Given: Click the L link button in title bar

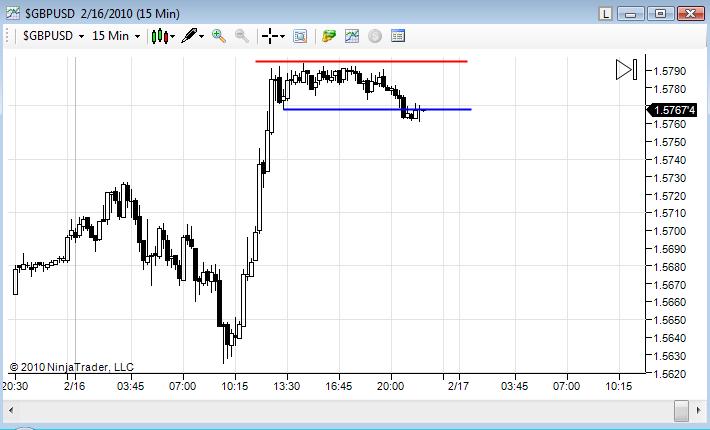Looking at the screenshot, I should (605, 14).
